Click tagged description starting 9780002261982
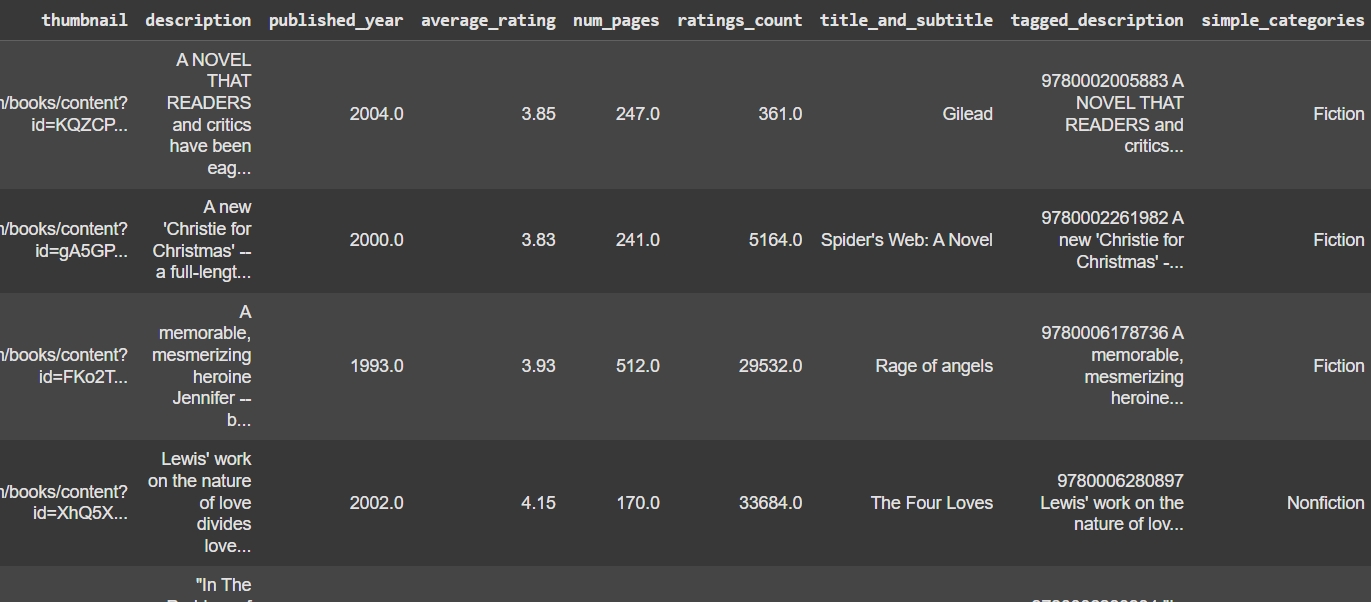The image size is (1371, 602). [x=1112, y=240]
